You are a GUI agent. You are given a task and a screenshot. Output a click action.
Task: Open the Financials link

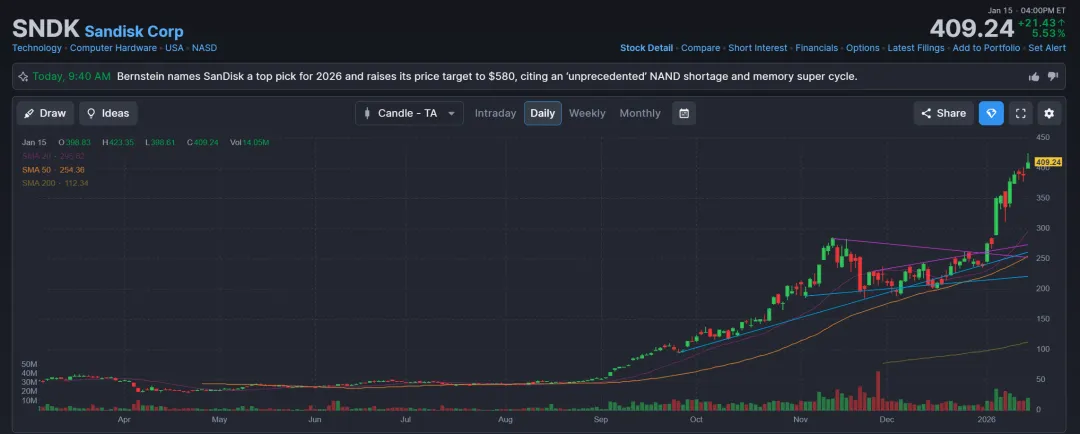[x=816, y=48]
